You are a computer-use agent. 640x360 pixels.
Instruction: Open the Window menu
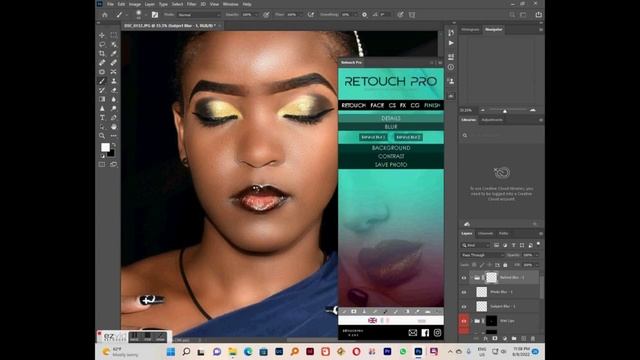point(230,4)
